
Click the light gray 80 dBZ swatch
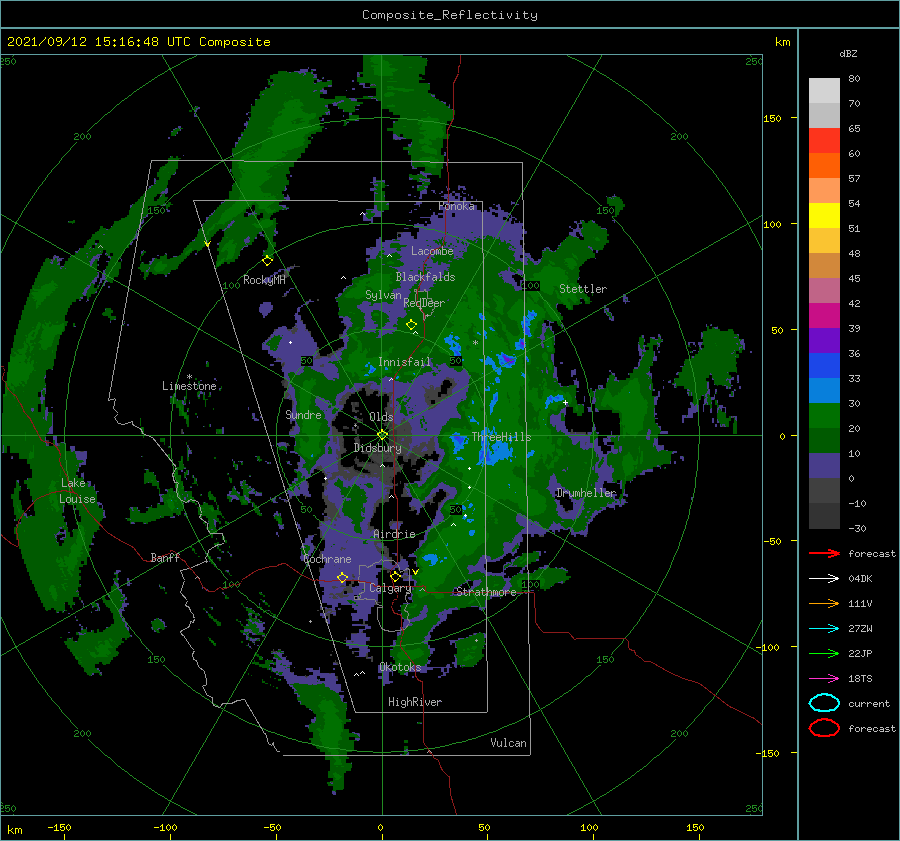[x=824, y=91]
